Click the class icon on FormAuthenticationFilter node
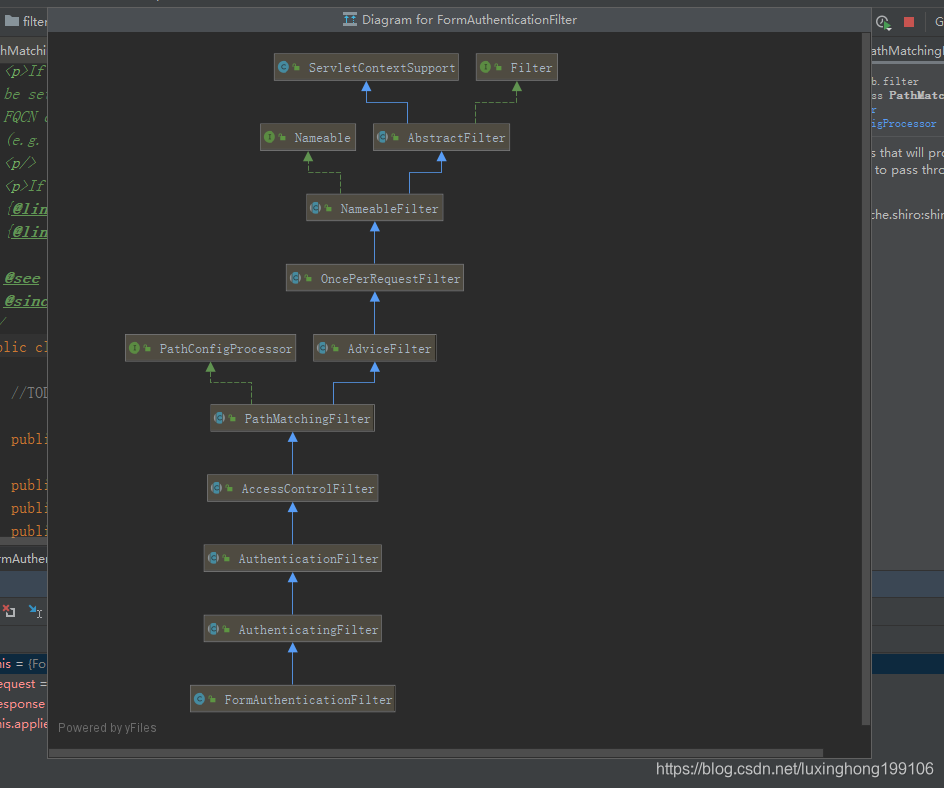944x788 pixels. coord(199,699)
